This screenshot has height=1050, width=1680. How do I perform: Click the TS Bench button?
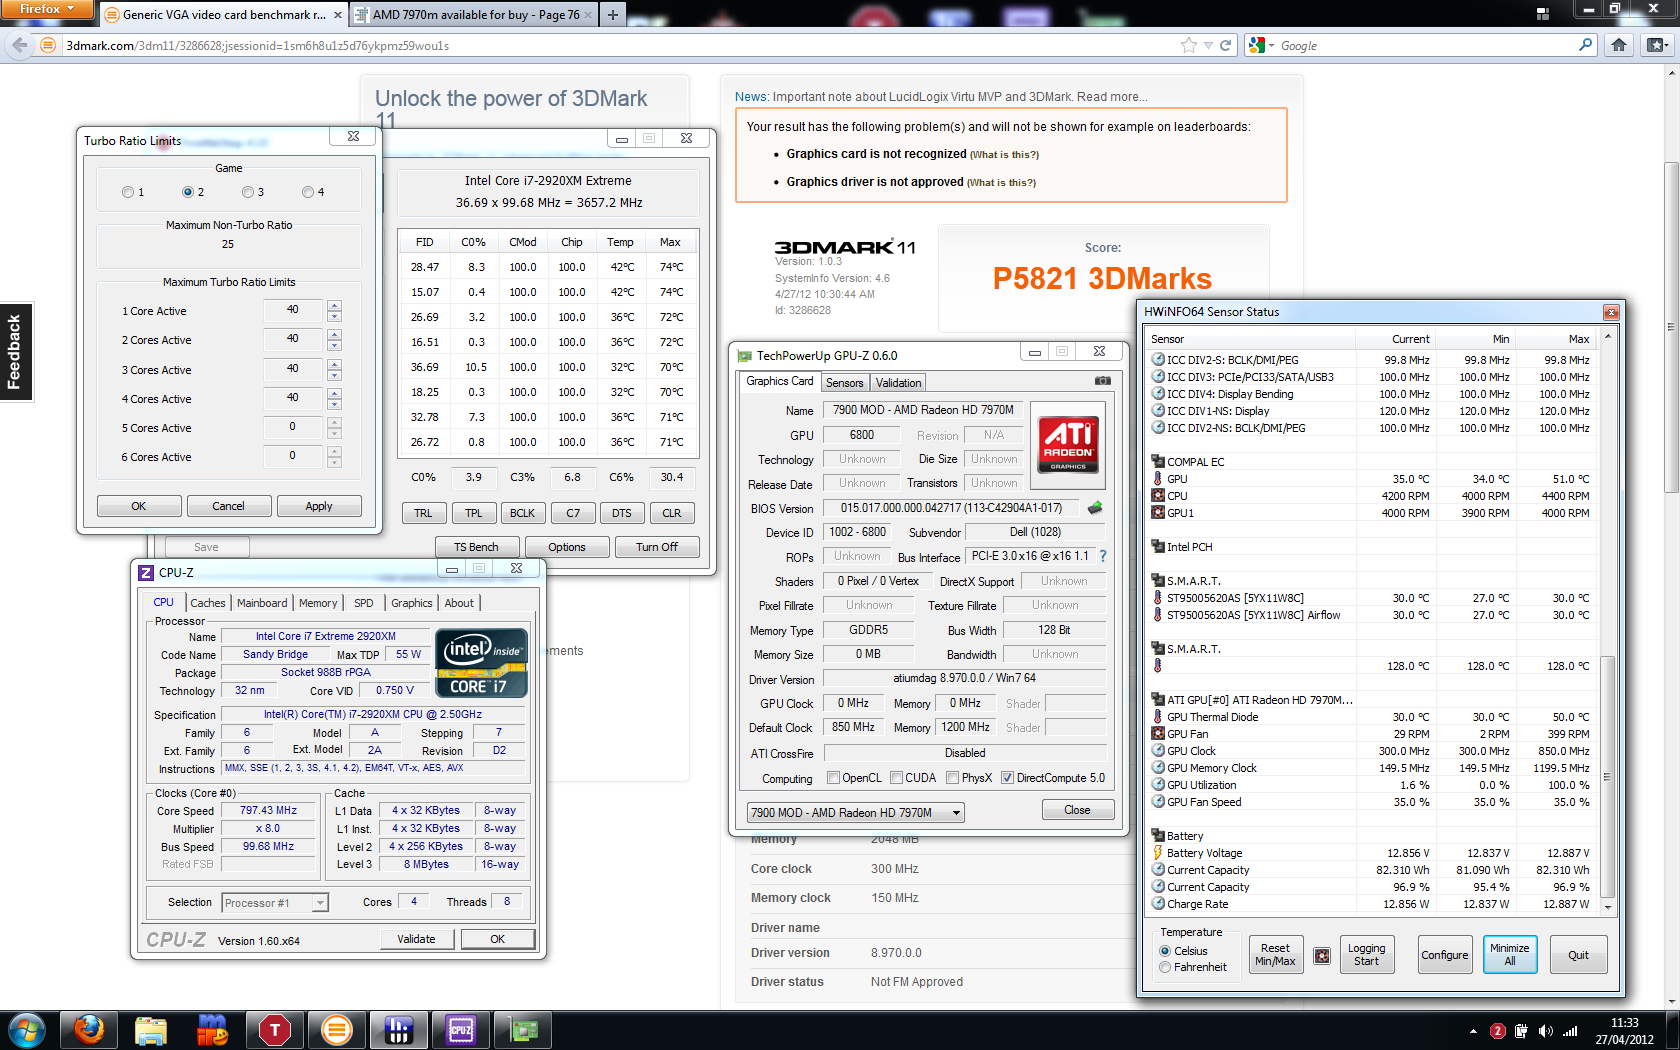click(x=477, y=547)
